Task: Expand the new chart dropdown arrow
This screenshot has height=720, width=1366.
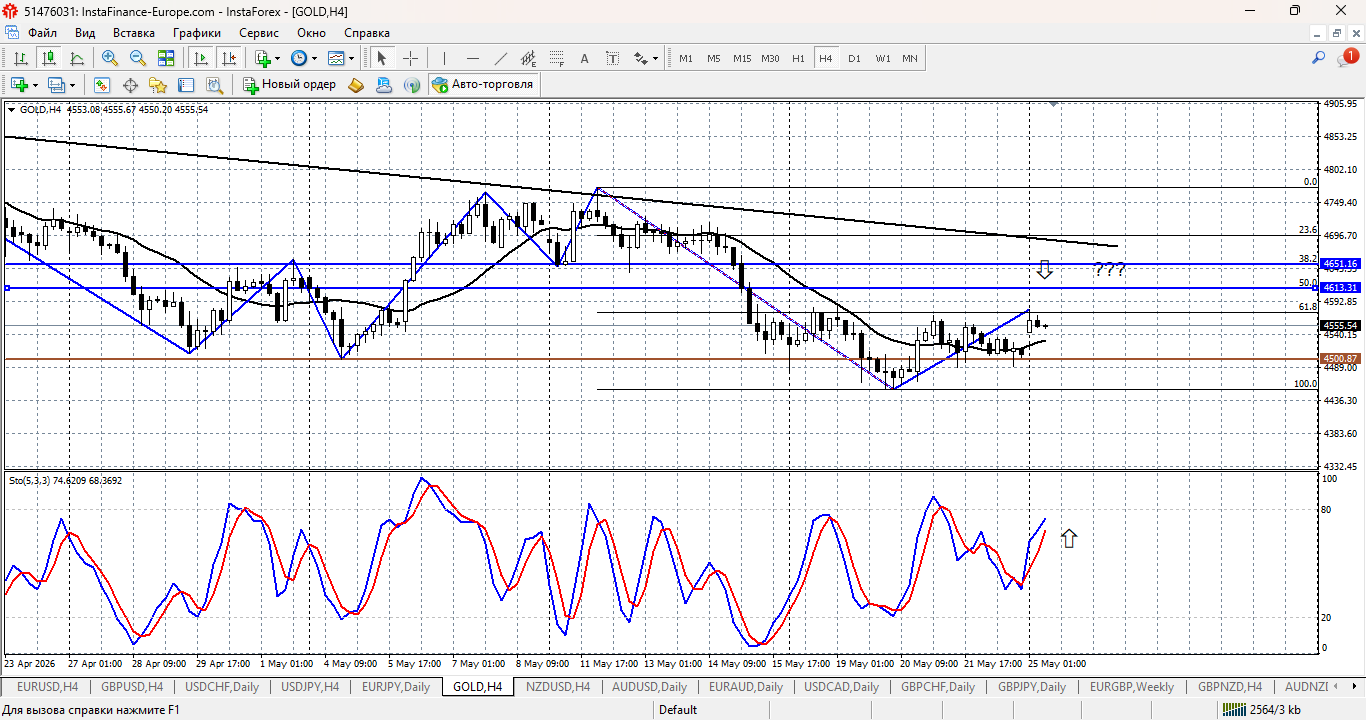Action: (x=35, y=85)
